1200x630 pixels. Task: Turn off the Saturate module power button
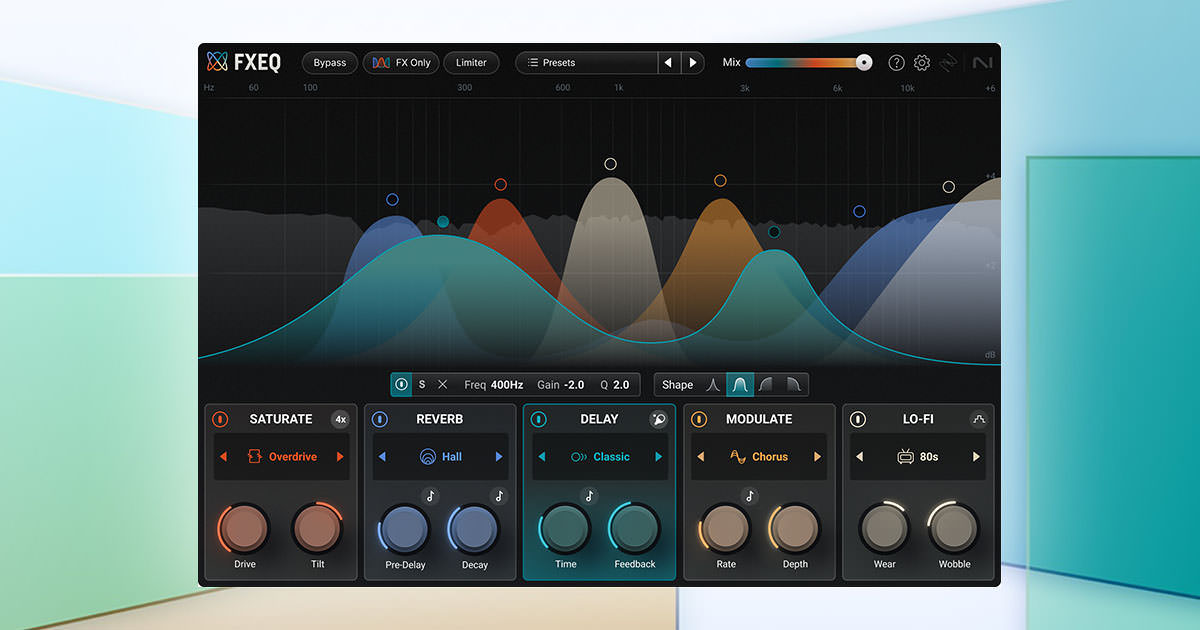click(x=221, y=420)
